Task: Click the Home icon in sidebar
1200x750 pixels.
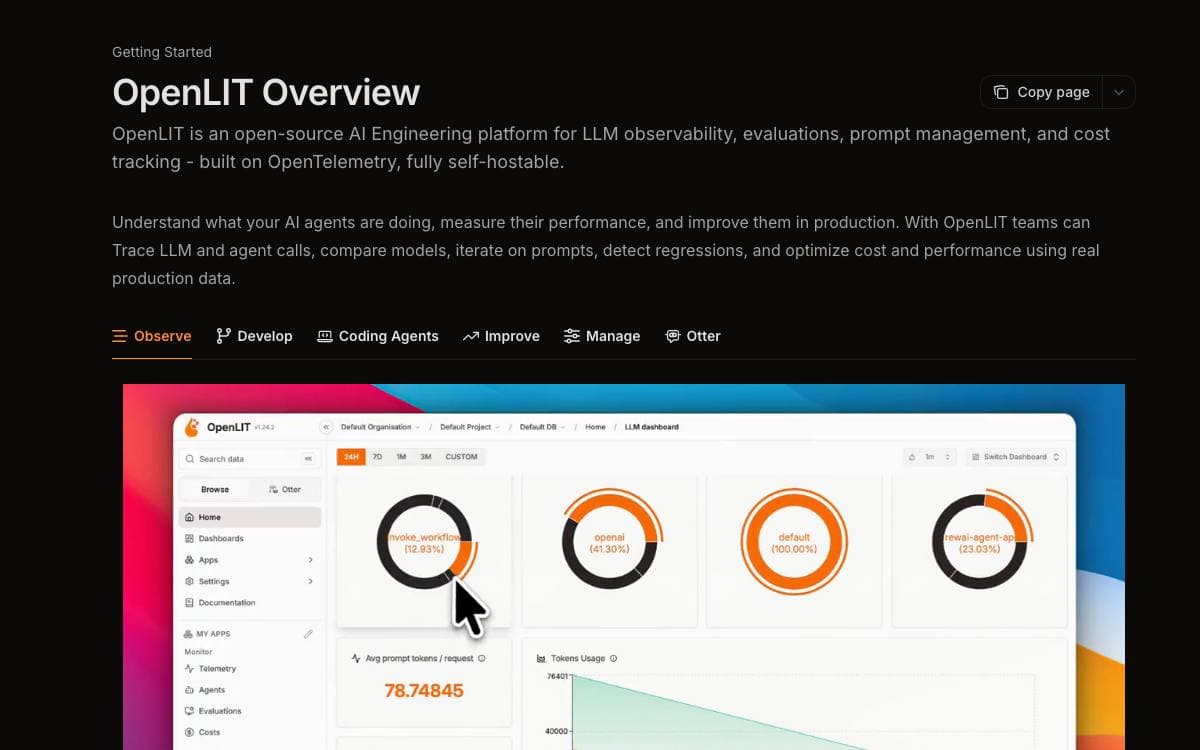Action: (x=190, y=517)
